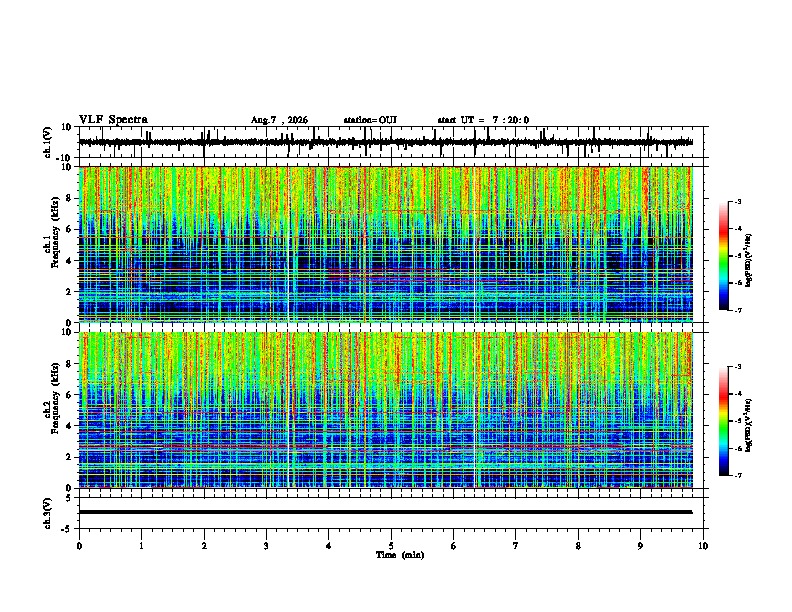Image resolution: width=792 pixels, height=612 pixels.
Task: Click the "start UT = 7 :20: 0" text
Action: [x=483, y=120]
